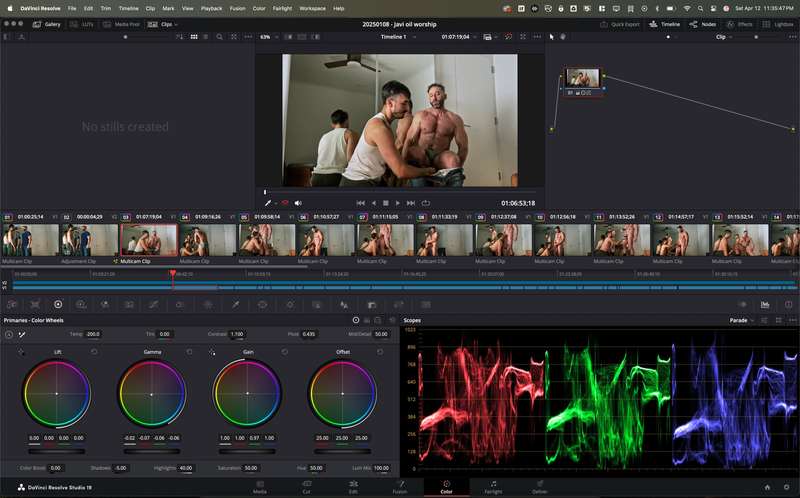
Task: Open the Parade scope type dropdown
Action: point(742,320)
